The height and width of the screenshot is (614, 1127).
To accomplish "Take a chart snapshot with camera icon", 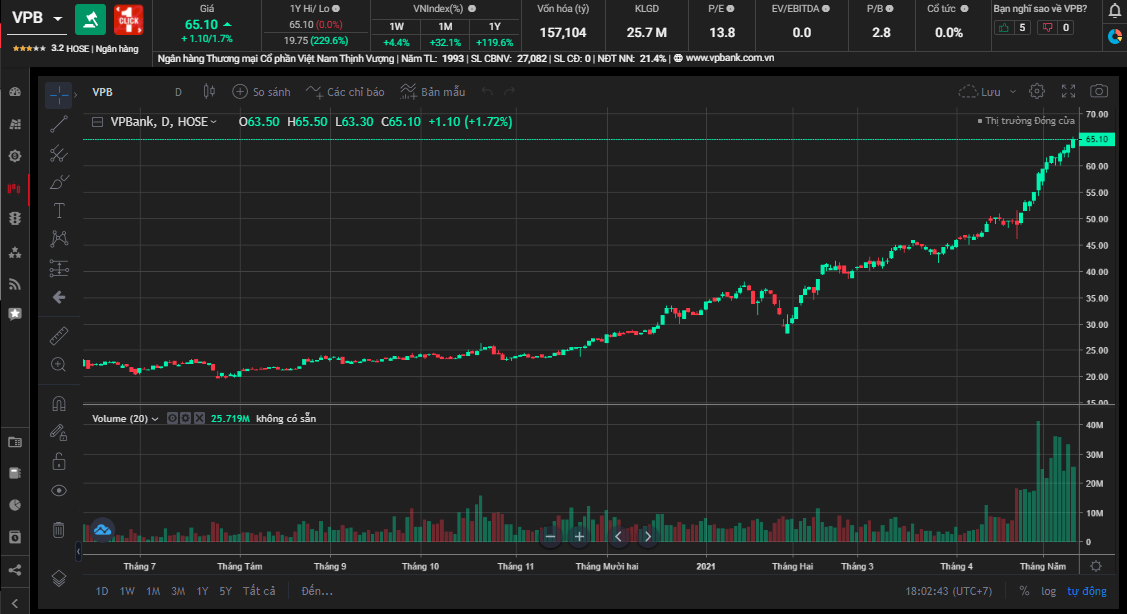I will point(1099,91).
